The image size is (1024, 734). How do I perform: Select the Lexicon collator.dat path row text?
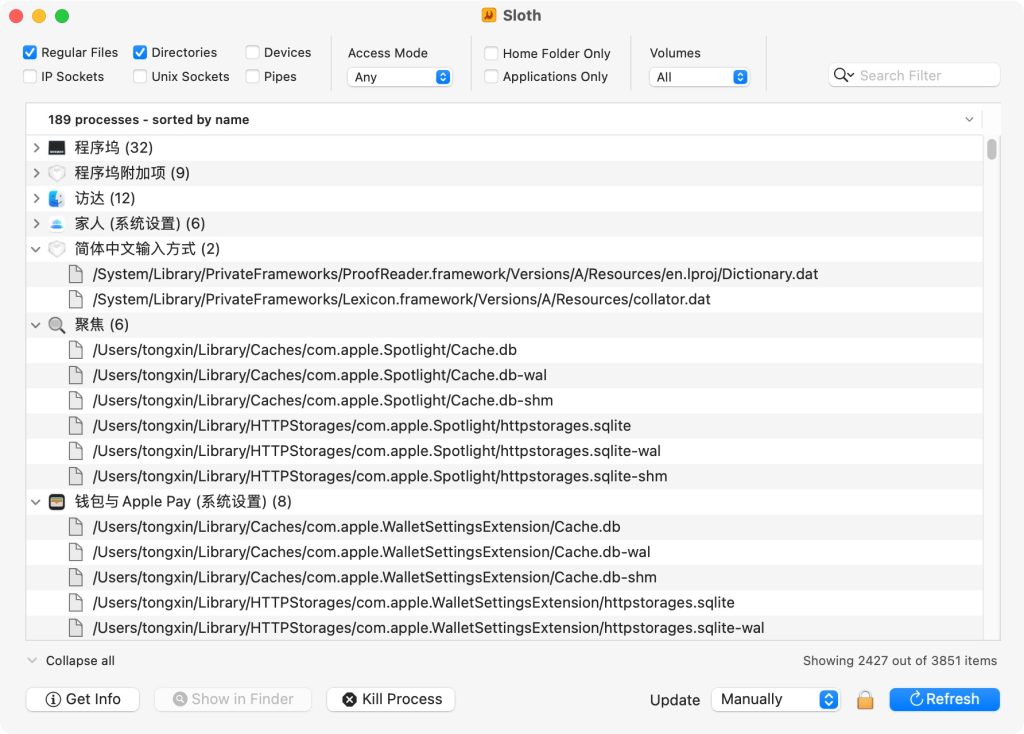[x=402, y=300]
